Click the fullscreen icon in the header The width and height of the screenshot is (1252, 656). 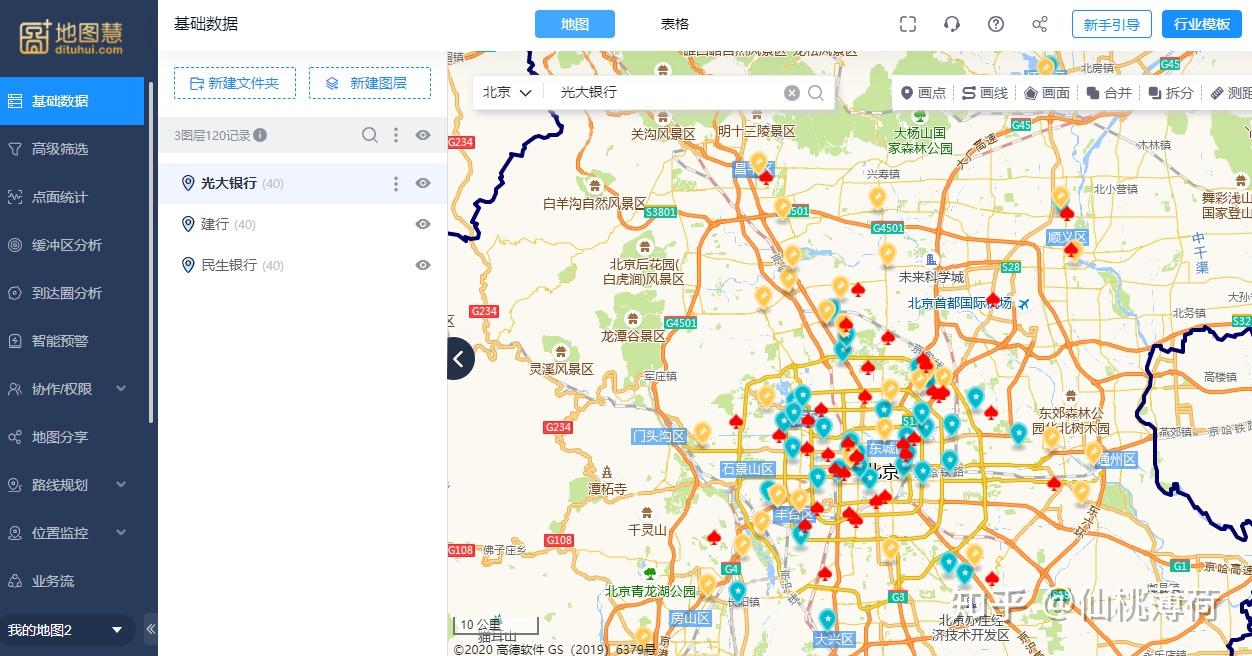908,24
